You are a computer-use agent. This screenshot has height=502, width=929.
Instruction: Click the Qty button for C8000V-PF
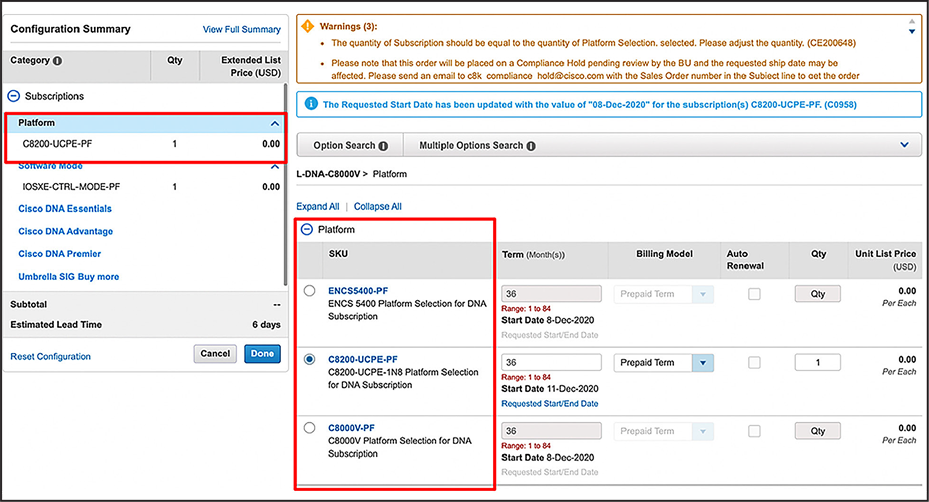[818, 431]
